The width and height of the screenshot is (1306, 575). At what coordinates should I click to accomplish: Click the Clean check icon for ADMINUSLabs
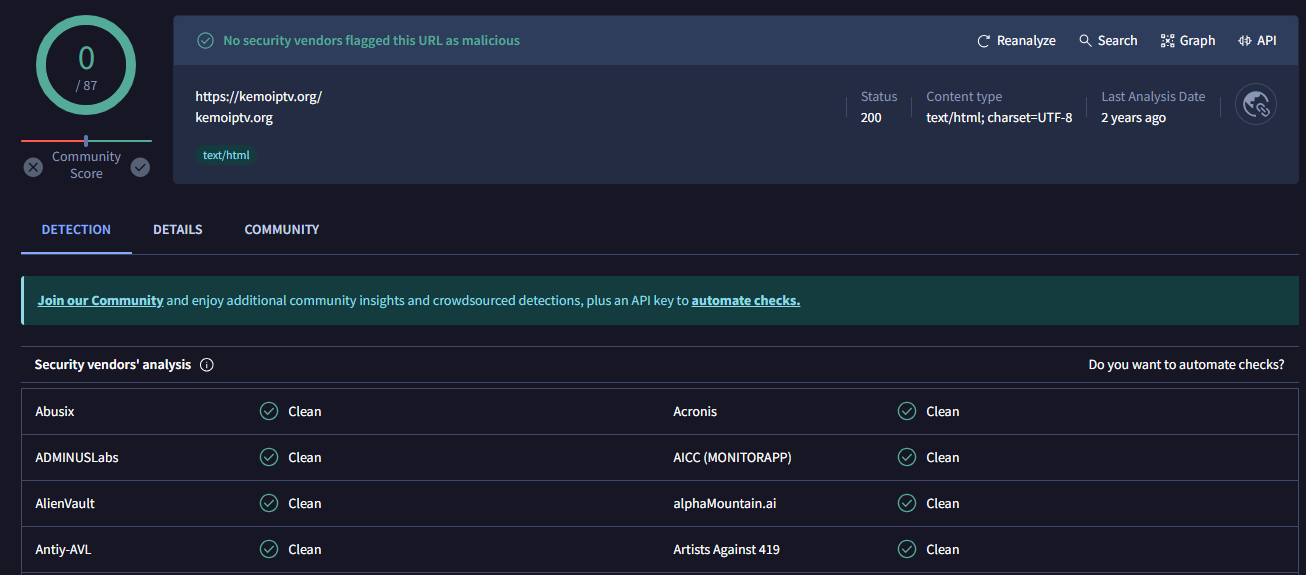click(269, 457)
